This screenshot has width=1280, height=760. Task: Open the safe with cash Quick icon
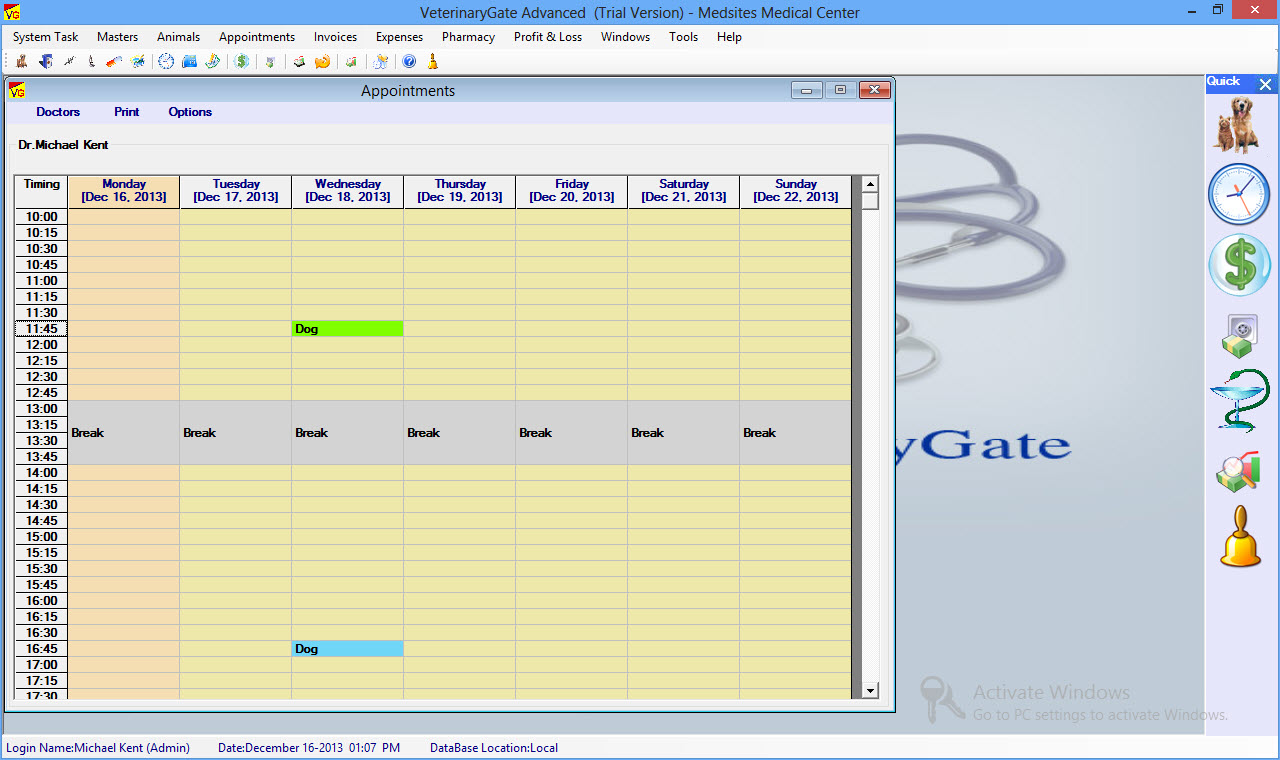pos(1238,336)
